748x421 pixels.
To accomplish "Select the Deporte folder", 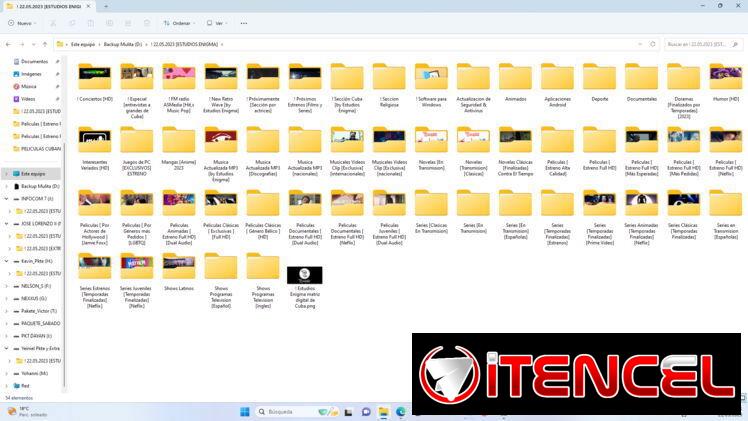I will point(599,82).
